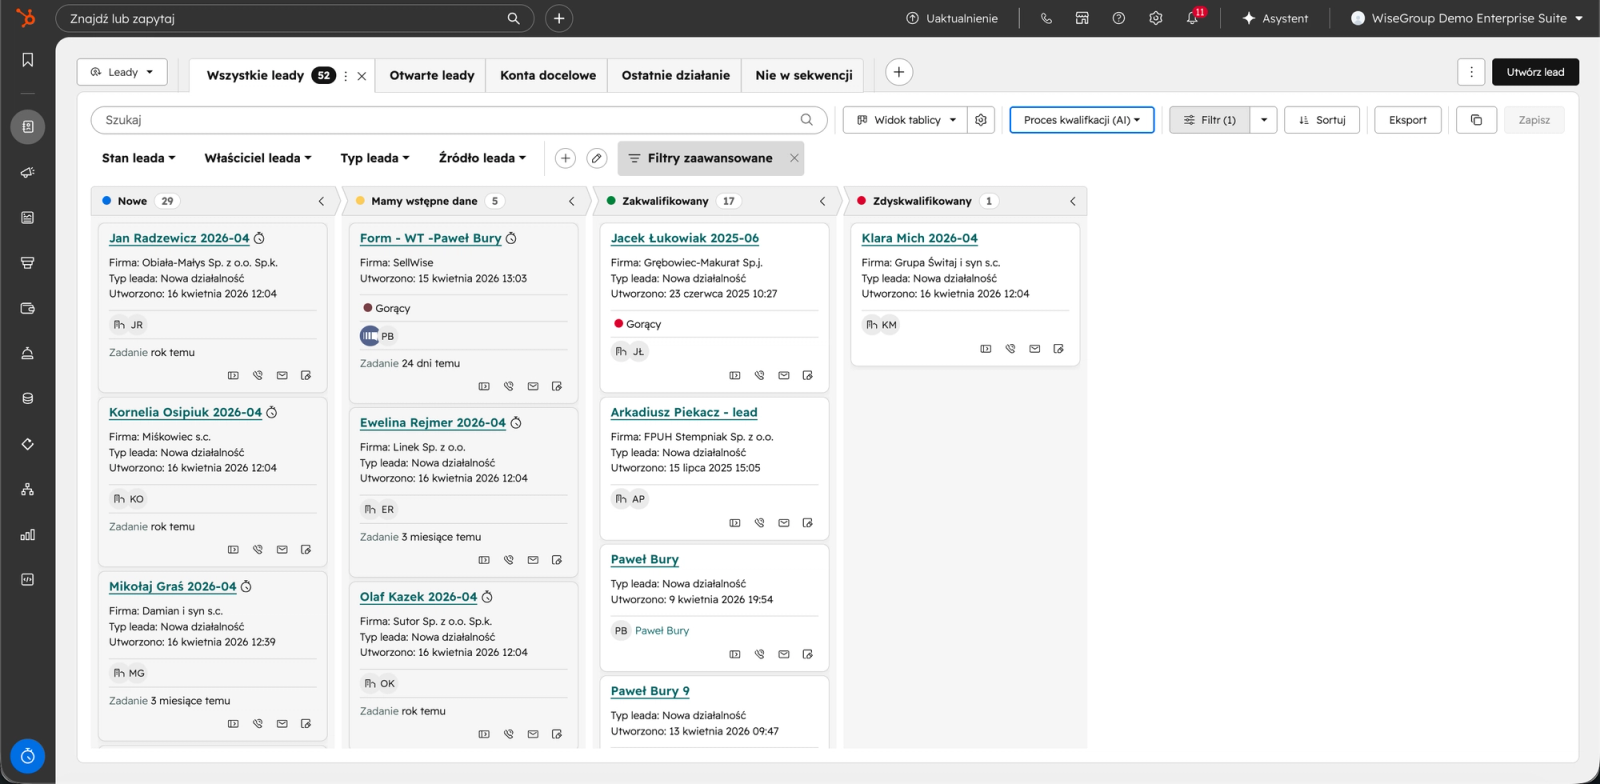
Task: Open Paweł Bury 9 lead link
Action: 650,691
